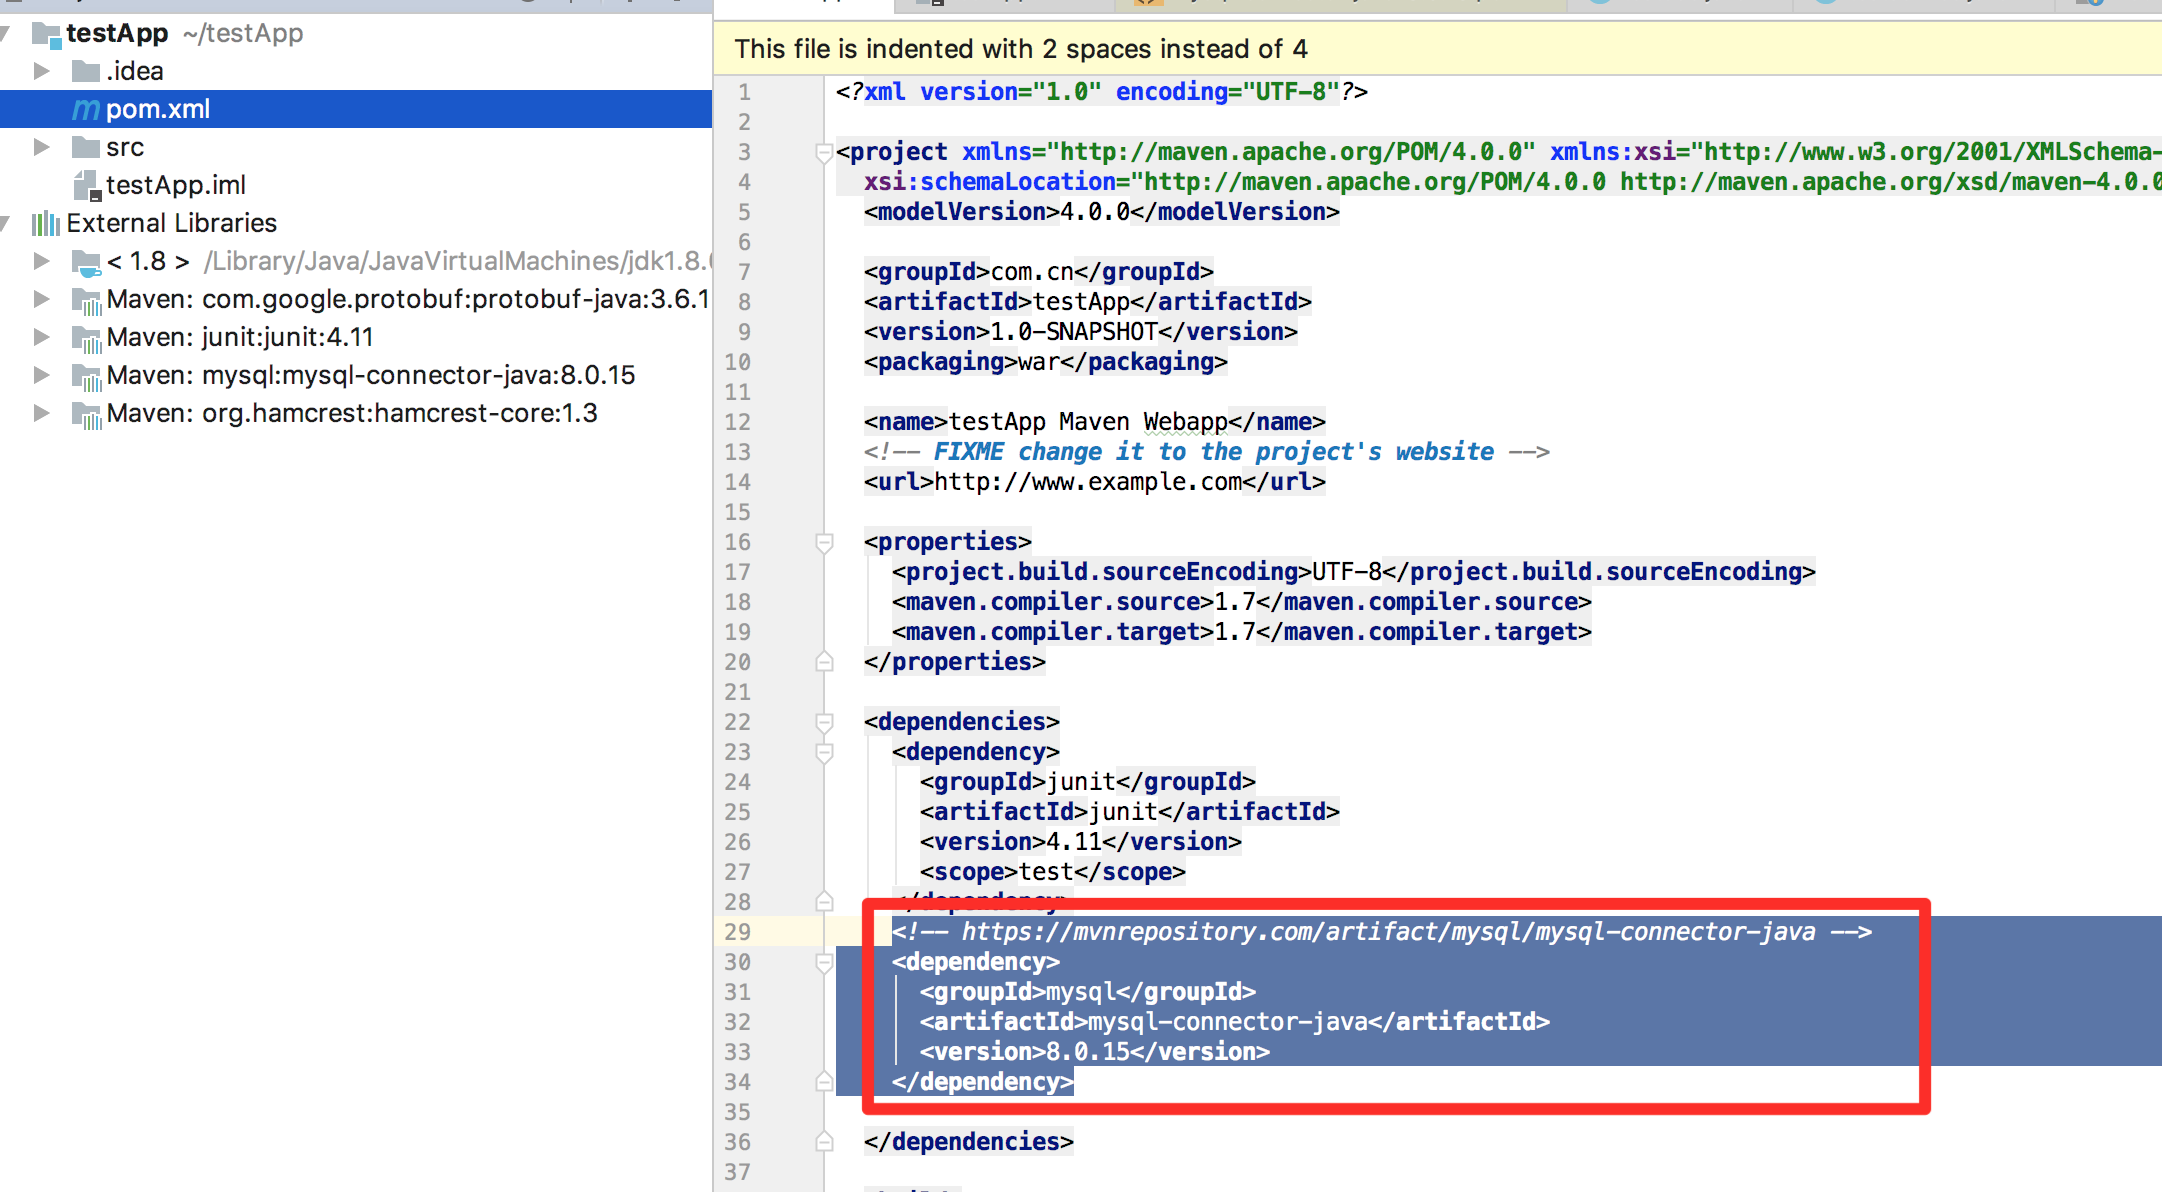Fold the project tag at line 3
2162x1192 pixels.
824,152
